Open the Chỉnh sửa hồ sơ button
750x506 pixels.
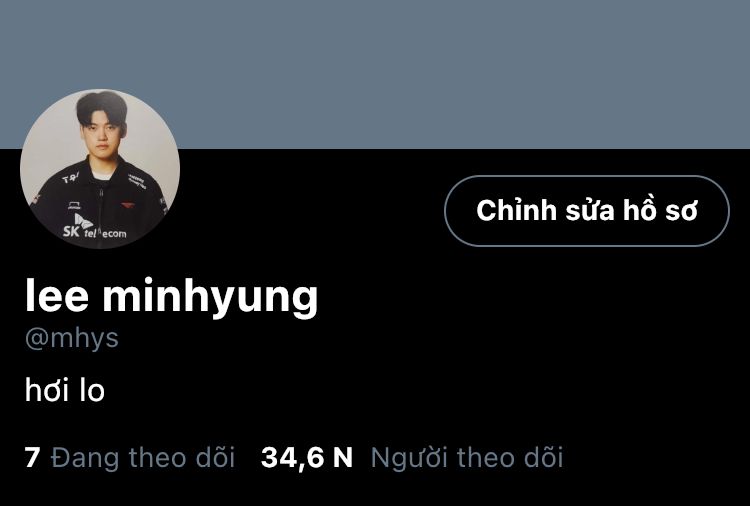[x=587, y=211]
